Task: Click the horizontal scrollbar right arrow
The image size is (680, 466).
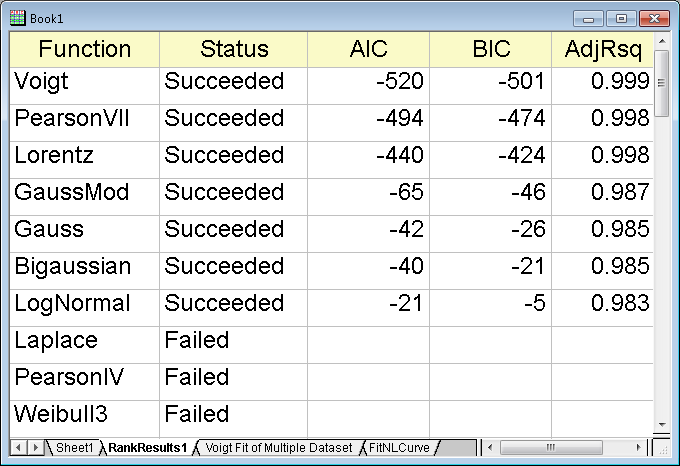Action: click(638, 447)
